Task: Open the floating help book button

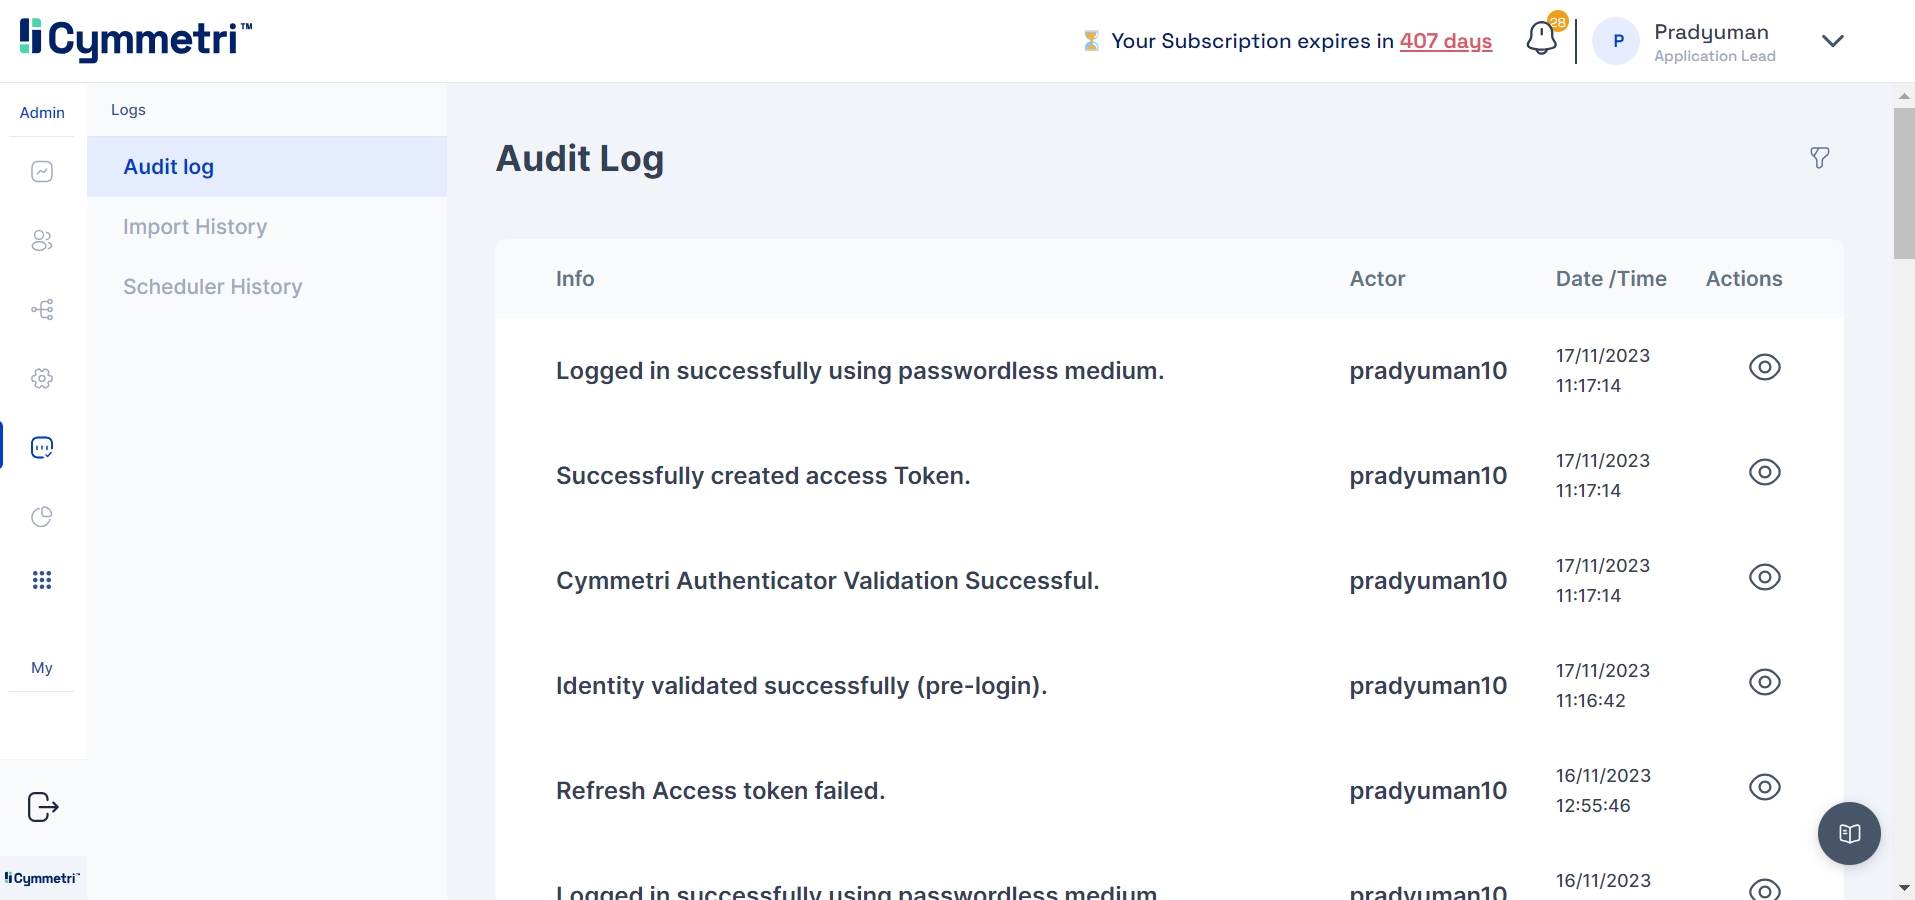Action: click(1849, 833)
